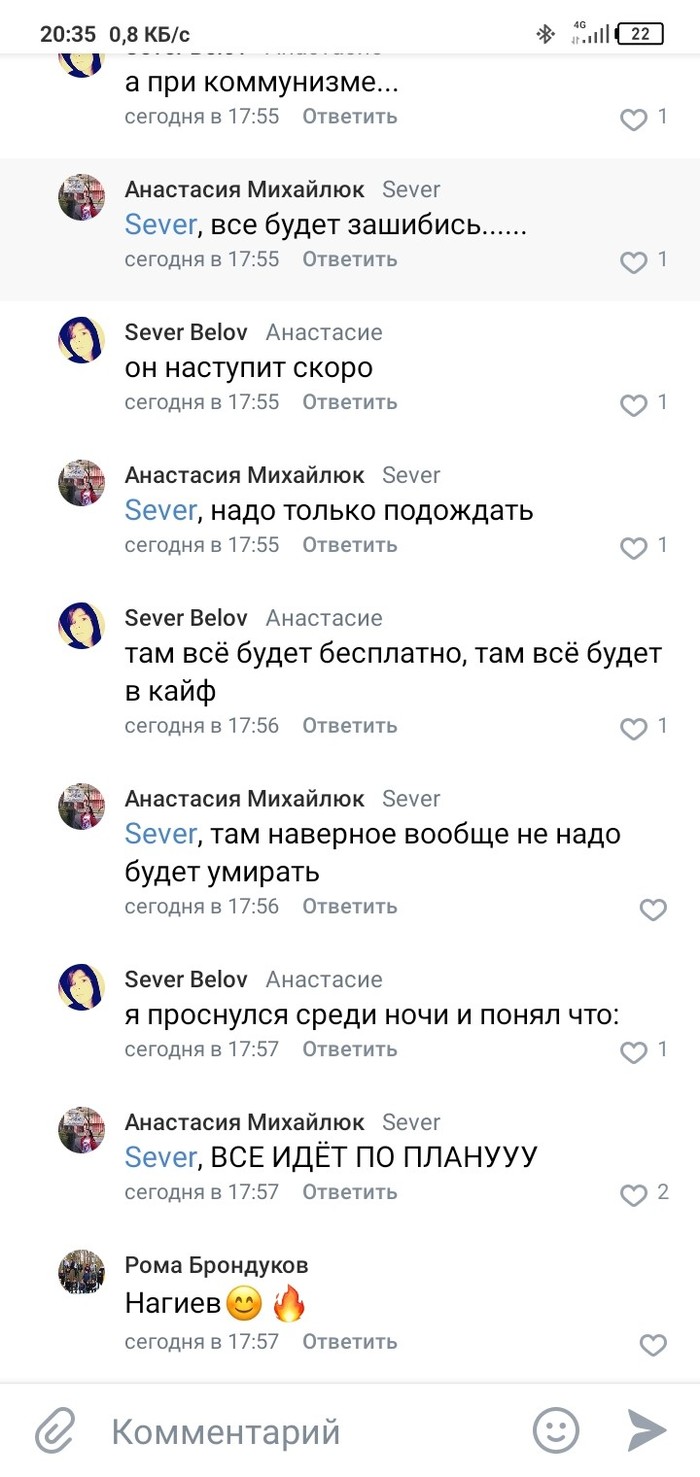Like the 'ВСЕ ИДЁТ ПО ПЛАНУУУ' comment
Screen dimensions: 700x1477
click(634, 1194)
